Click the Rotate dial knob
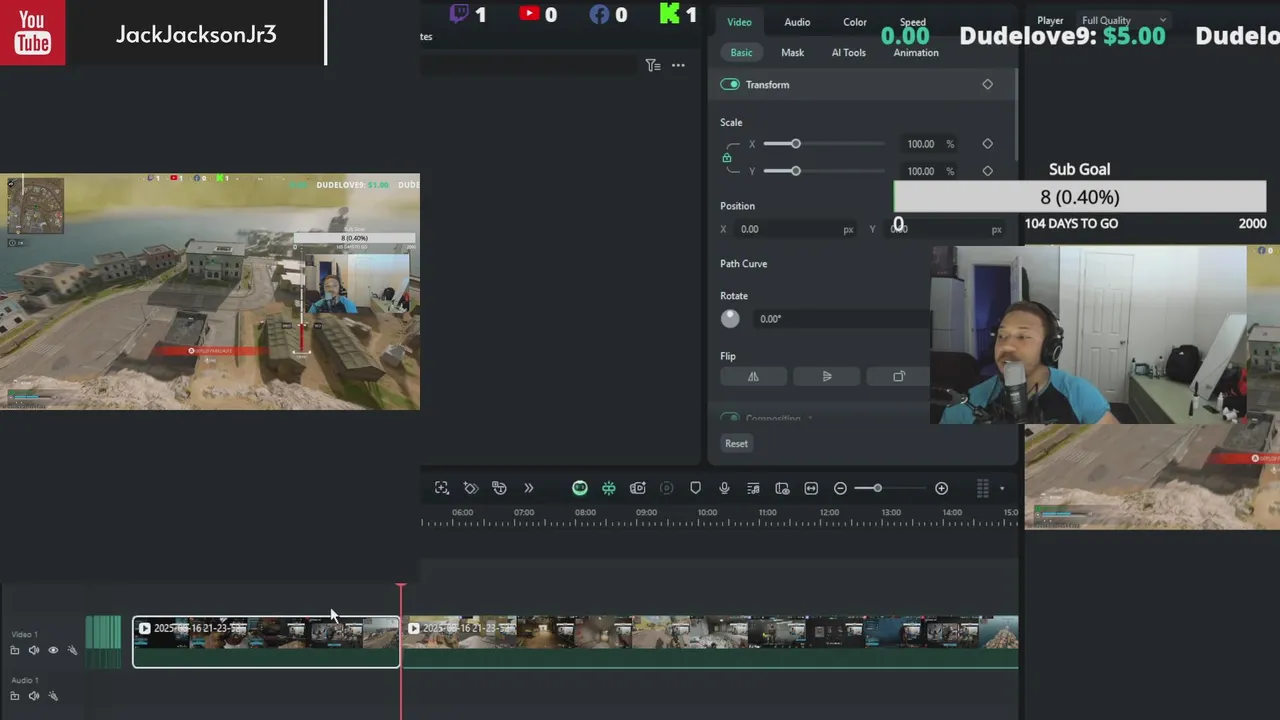The image size is (1280, 720). tap(730, 318)
